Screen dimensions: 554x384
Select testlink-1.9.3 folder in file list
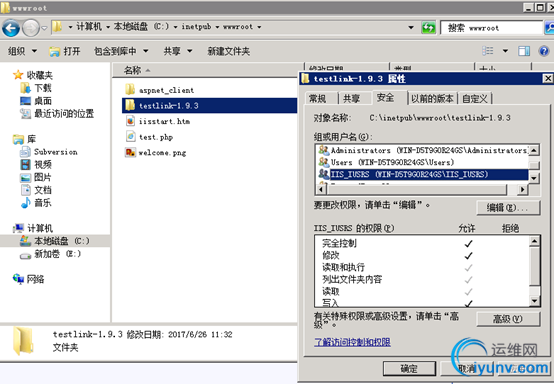click(x=210, y=106)
